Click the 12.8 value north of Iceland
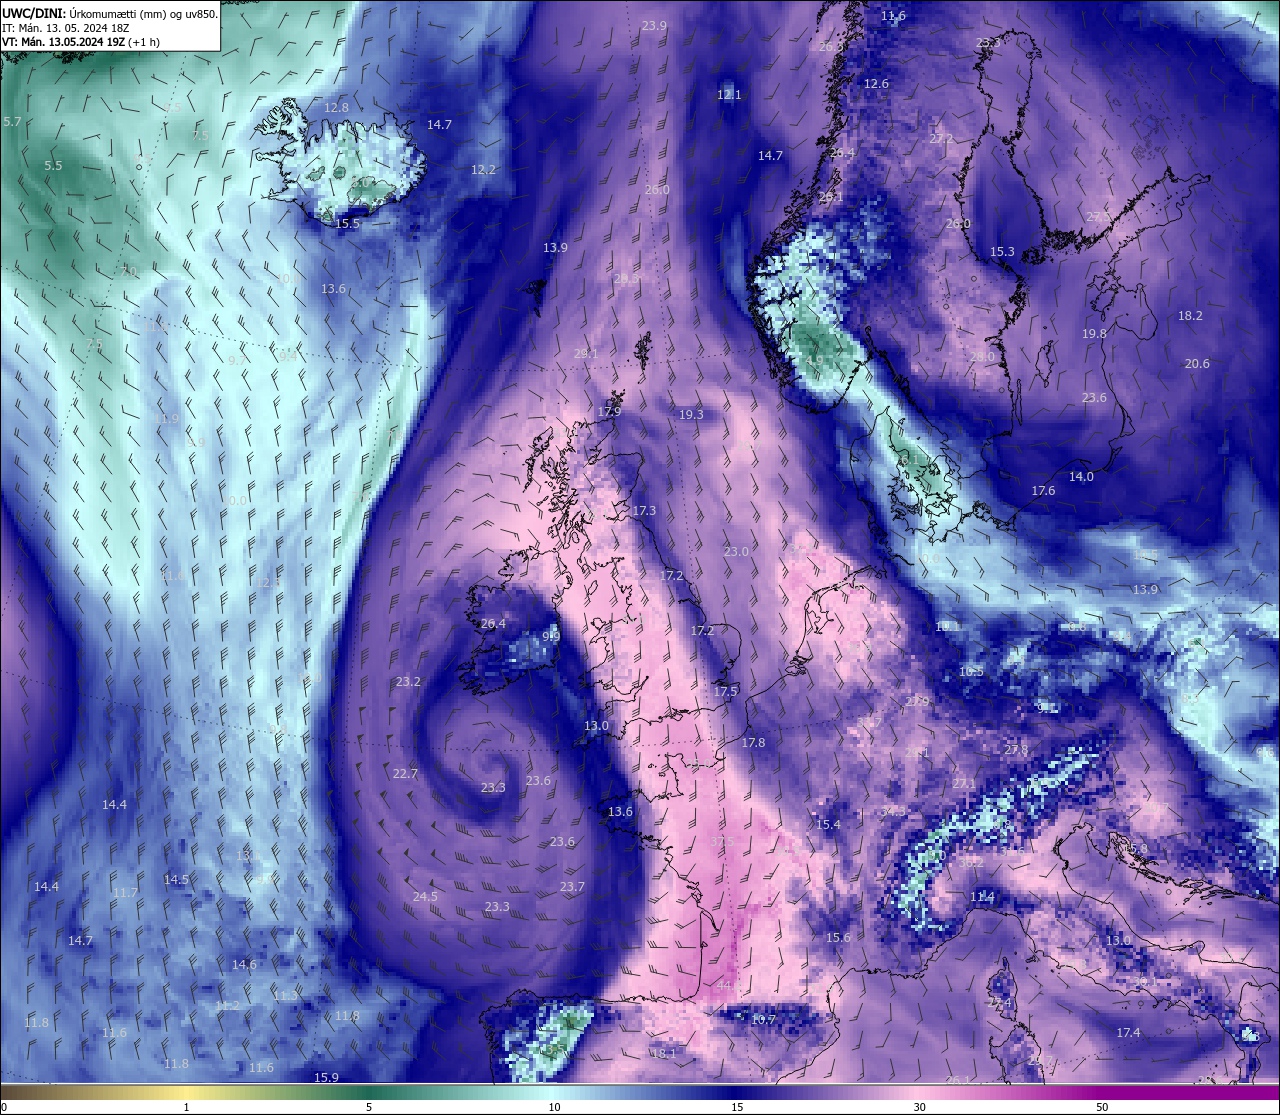The height and width of the screenshot is (1115, 1280). tap(336, 108)
